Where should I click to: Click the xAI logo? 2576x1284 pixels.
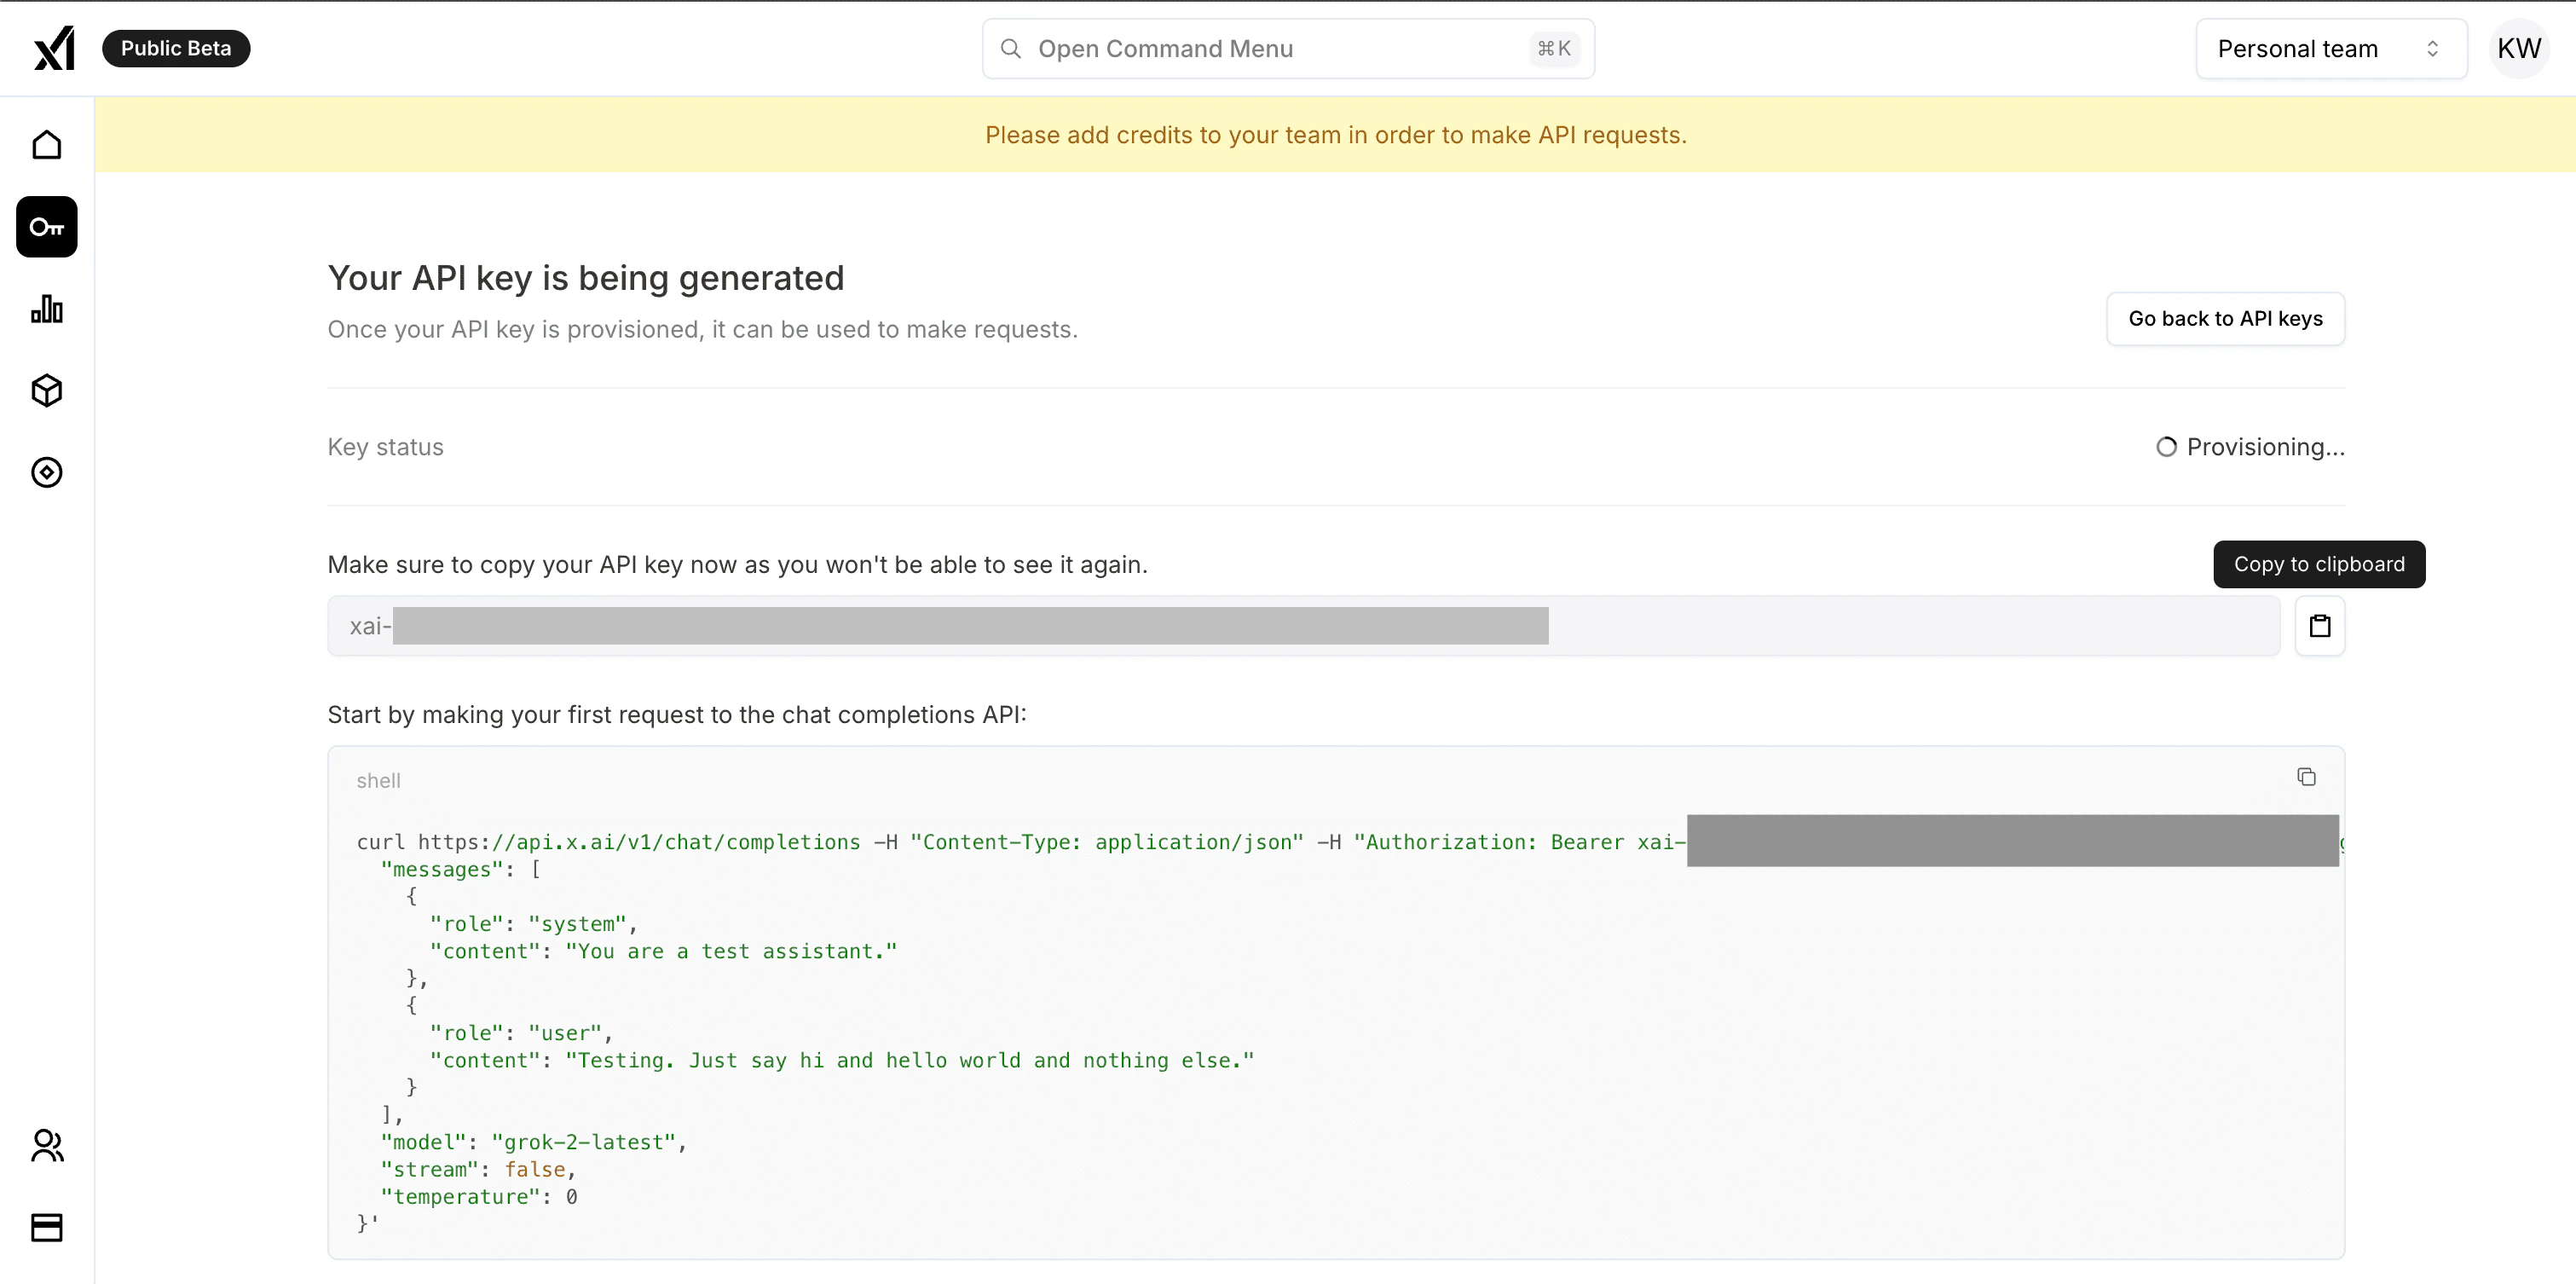tap(54, 48)
